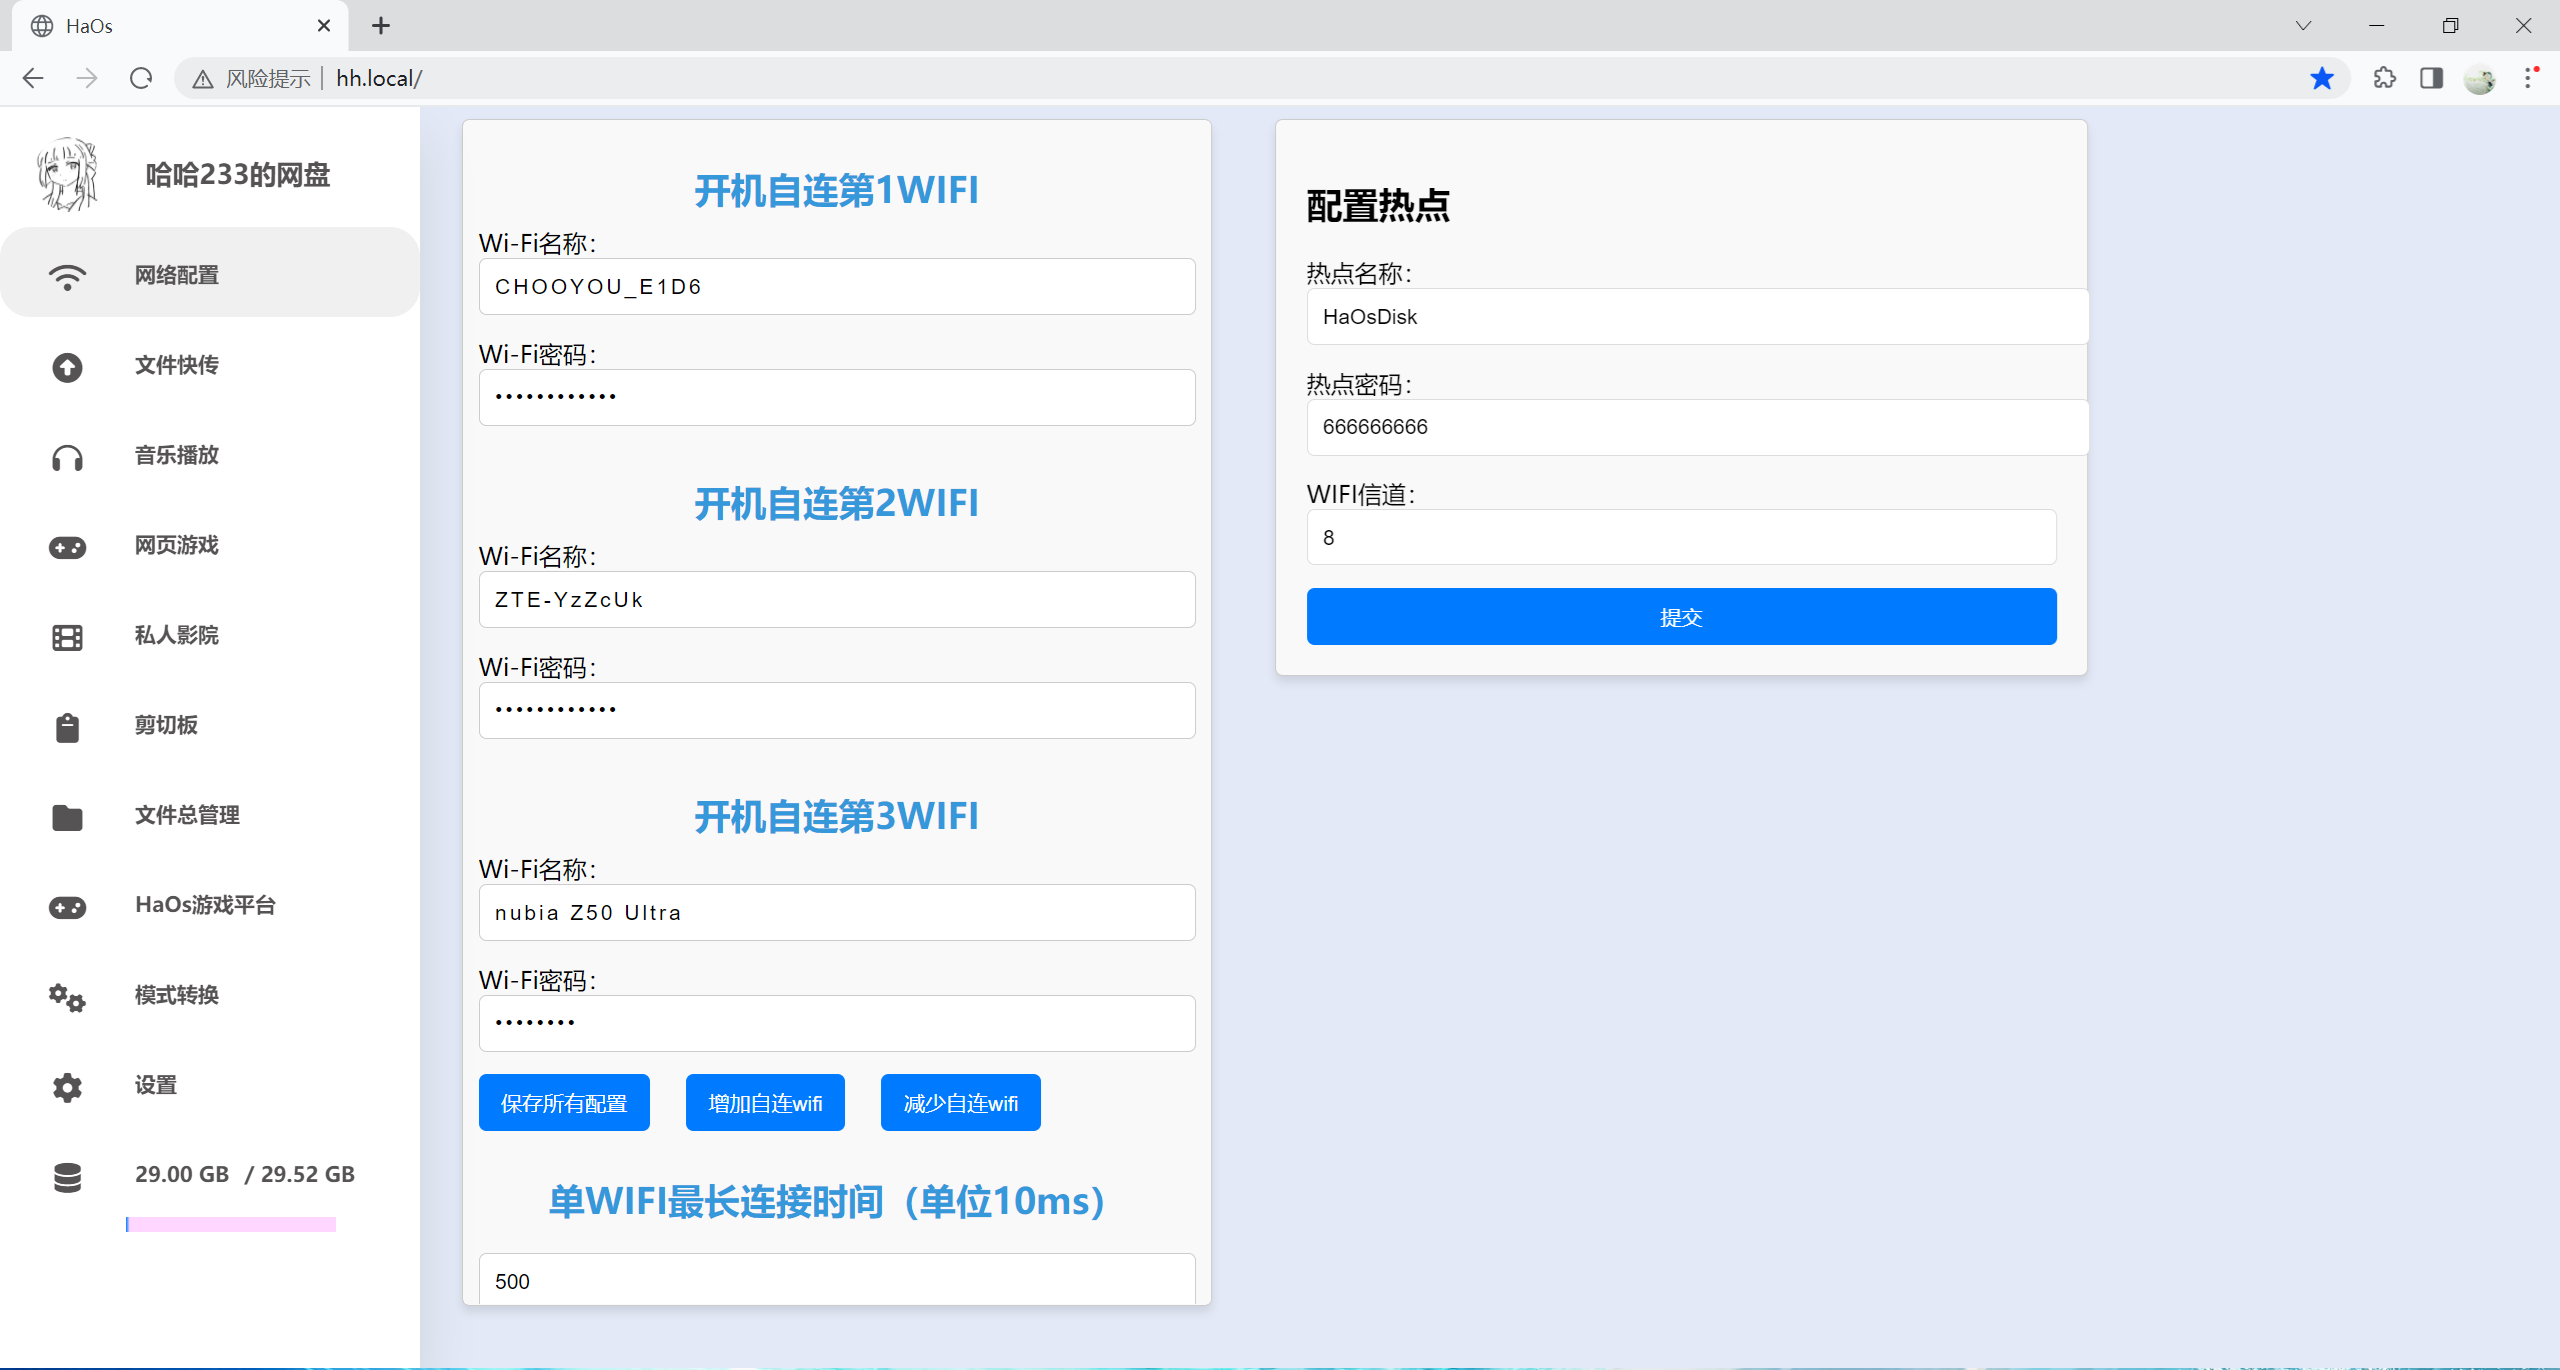Open 文件总管理 in the sidebar
The image size is (2560, 1370).
coord(210,815)
